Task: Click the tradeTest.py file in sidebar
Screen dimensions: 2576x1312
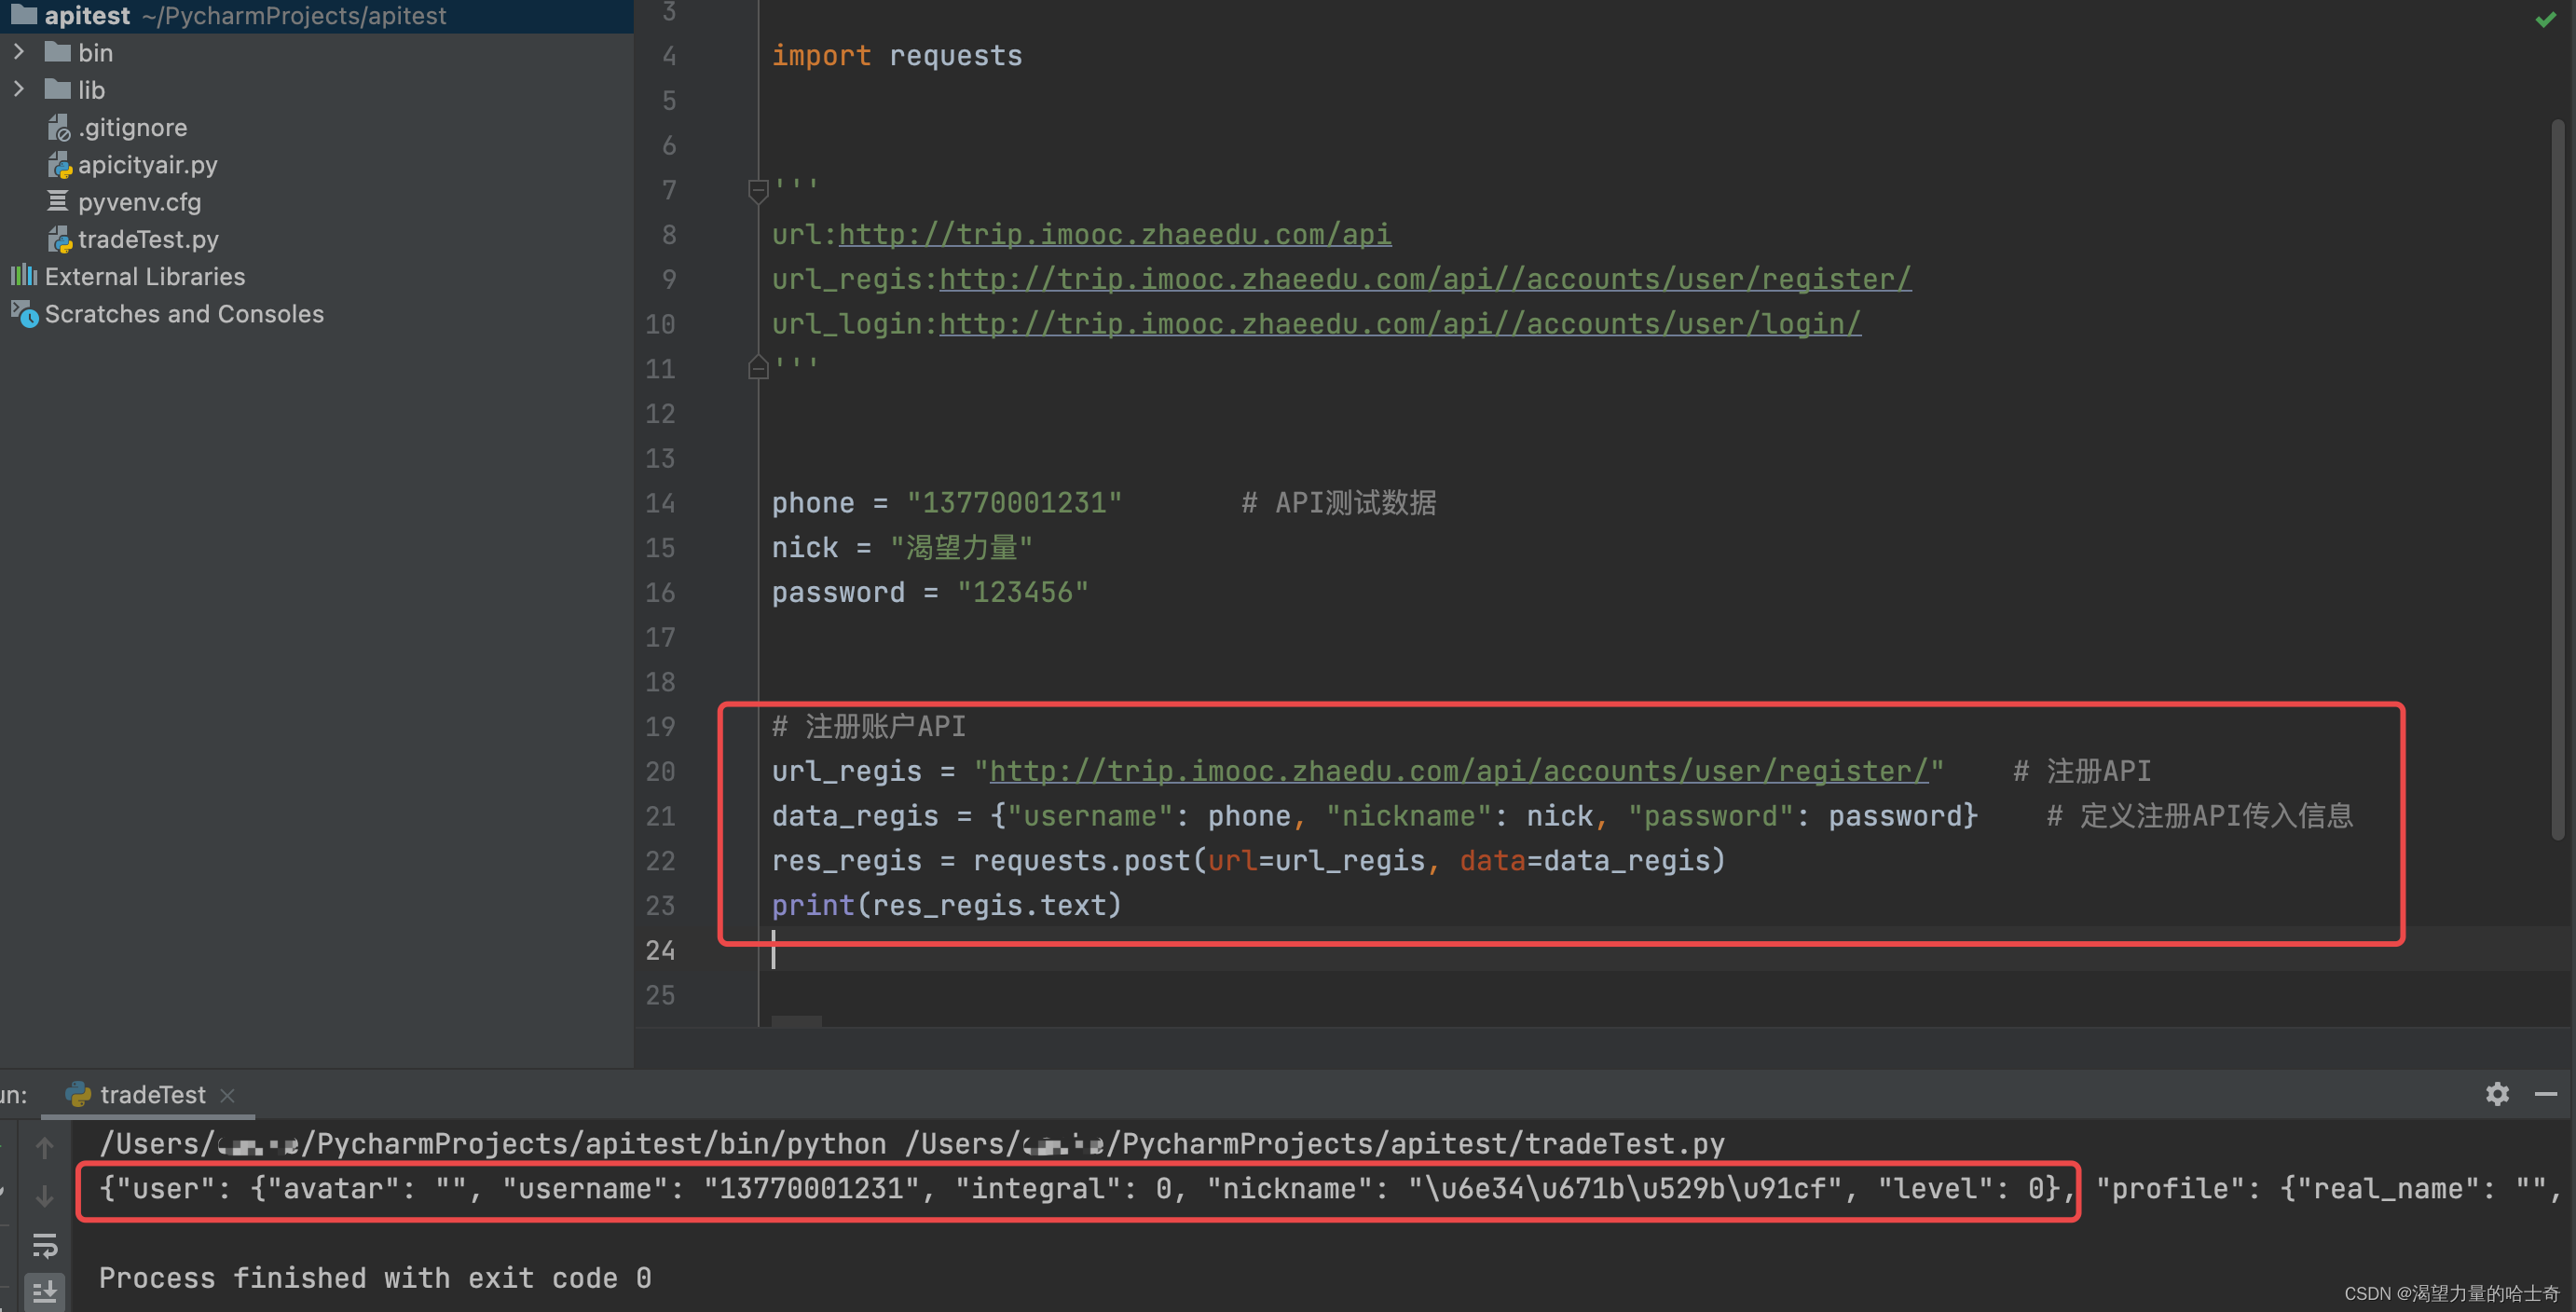Action: (x=149, y=238)
